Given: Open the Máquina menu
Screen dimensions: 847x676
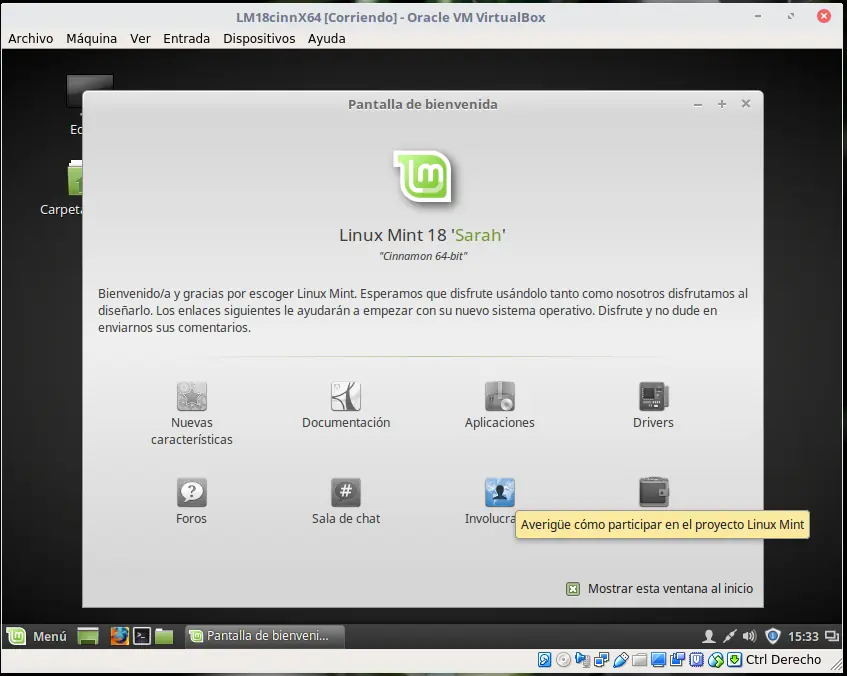Looking at the screenshot, I should (x=91, y=38).
